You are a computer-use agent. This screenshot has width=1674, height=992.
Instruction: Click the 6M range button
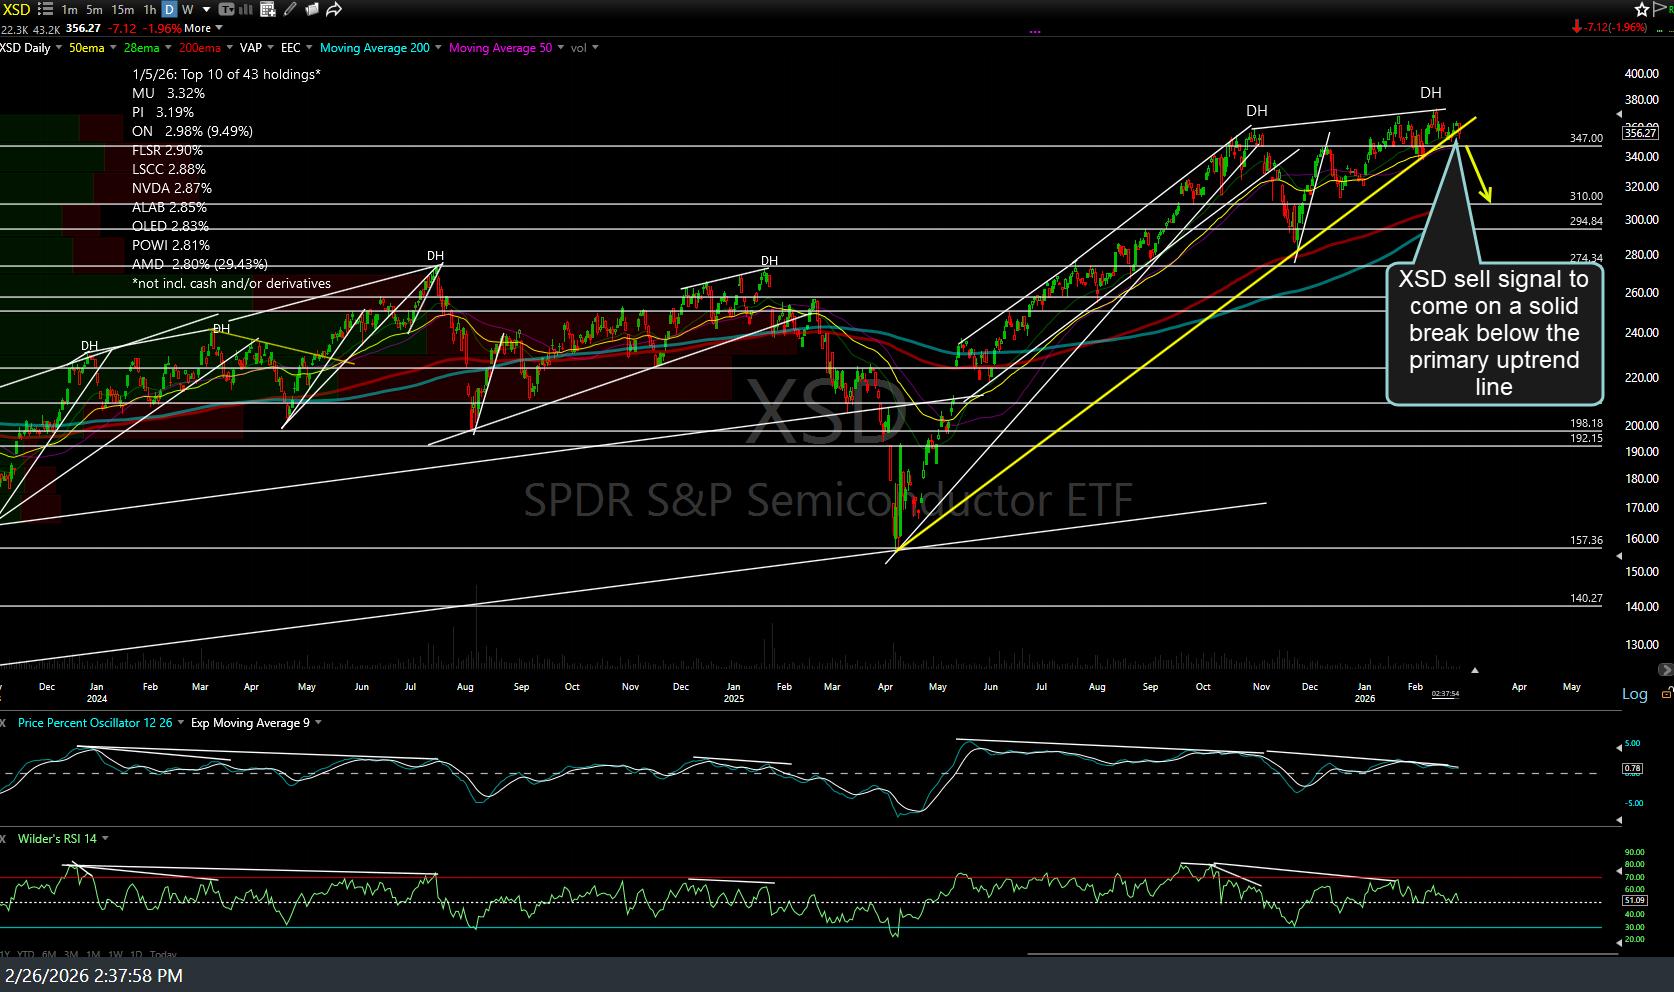click(49, 954)
